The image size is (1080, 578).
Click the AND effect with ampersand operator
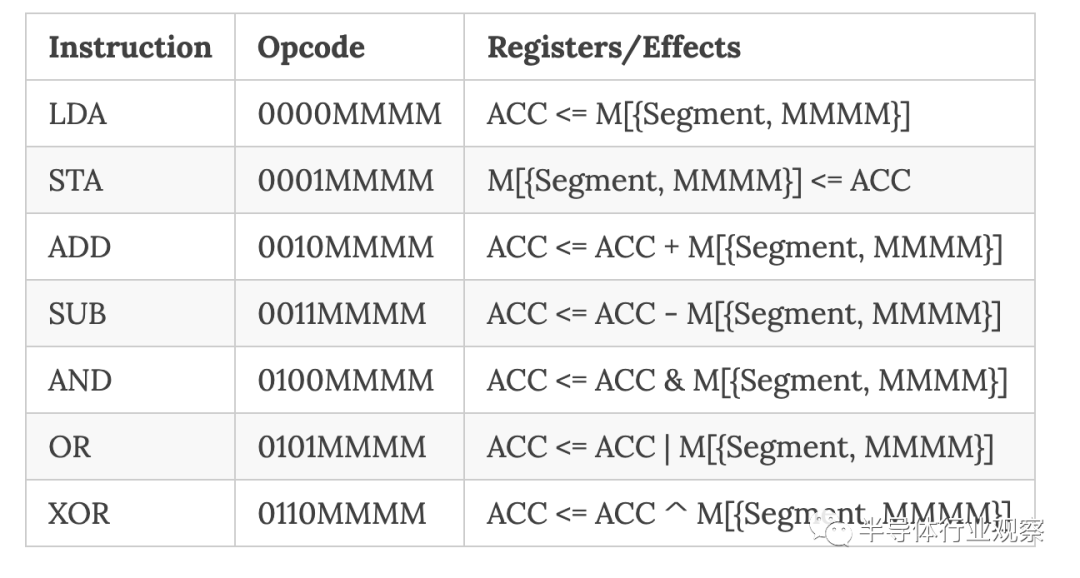746,380
